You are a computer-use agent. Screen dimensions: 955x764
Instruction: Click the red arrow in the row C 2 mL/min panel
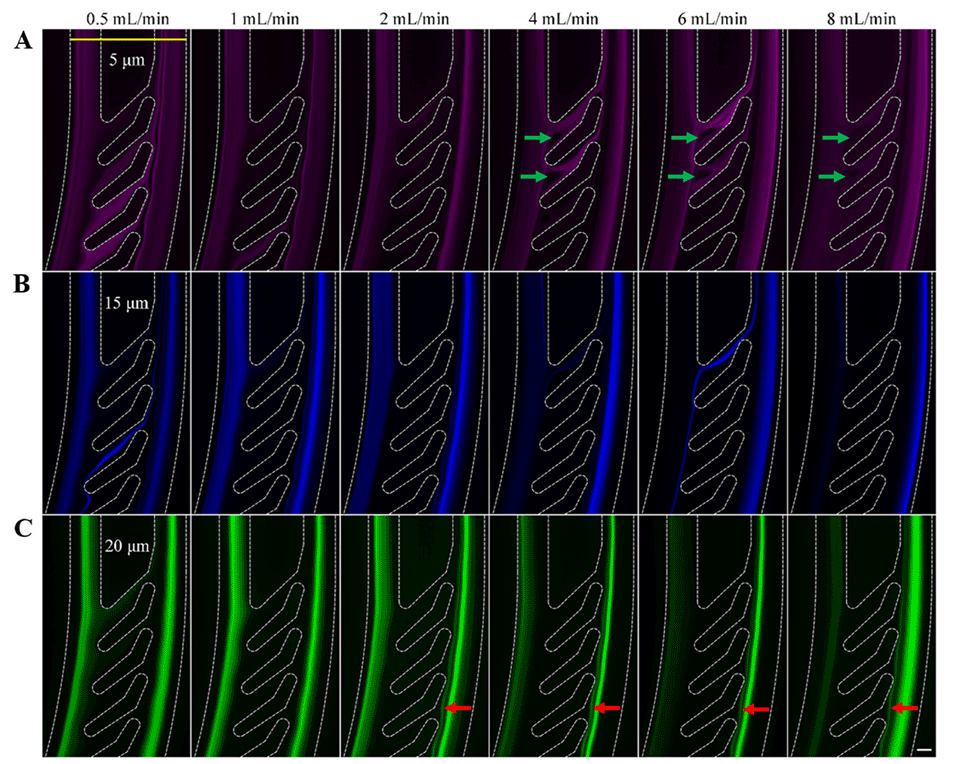click(x=459, y=708)
